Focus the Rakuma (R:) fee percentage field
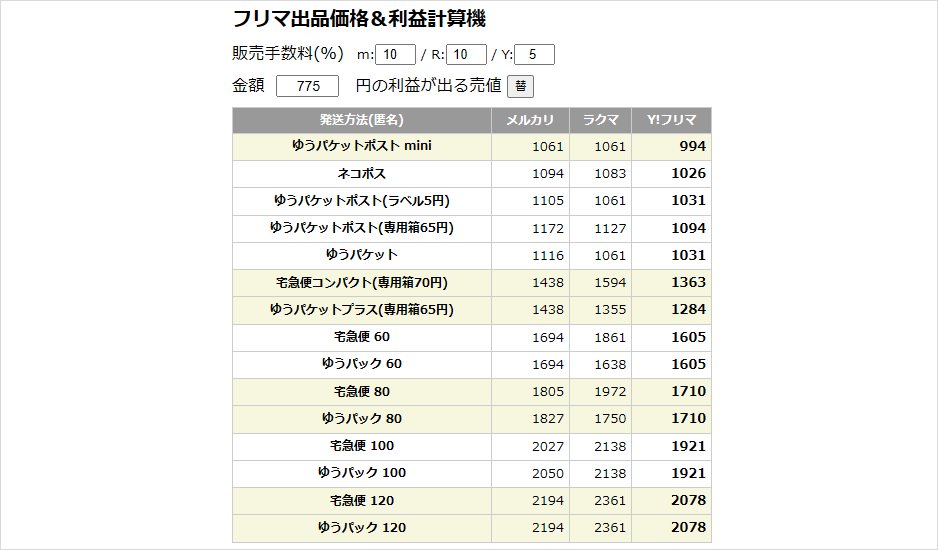This screenshot has height=550, width=938. 466,55
